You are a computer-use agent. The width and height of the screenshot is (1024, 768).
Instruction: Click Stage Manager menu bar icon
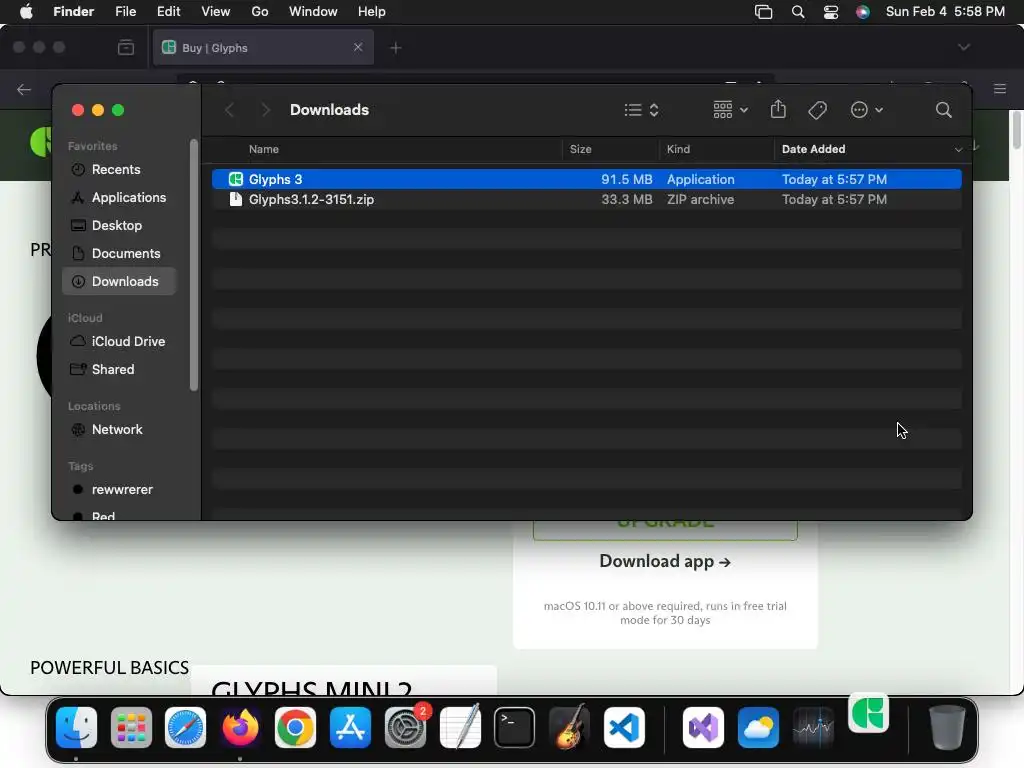763,12
